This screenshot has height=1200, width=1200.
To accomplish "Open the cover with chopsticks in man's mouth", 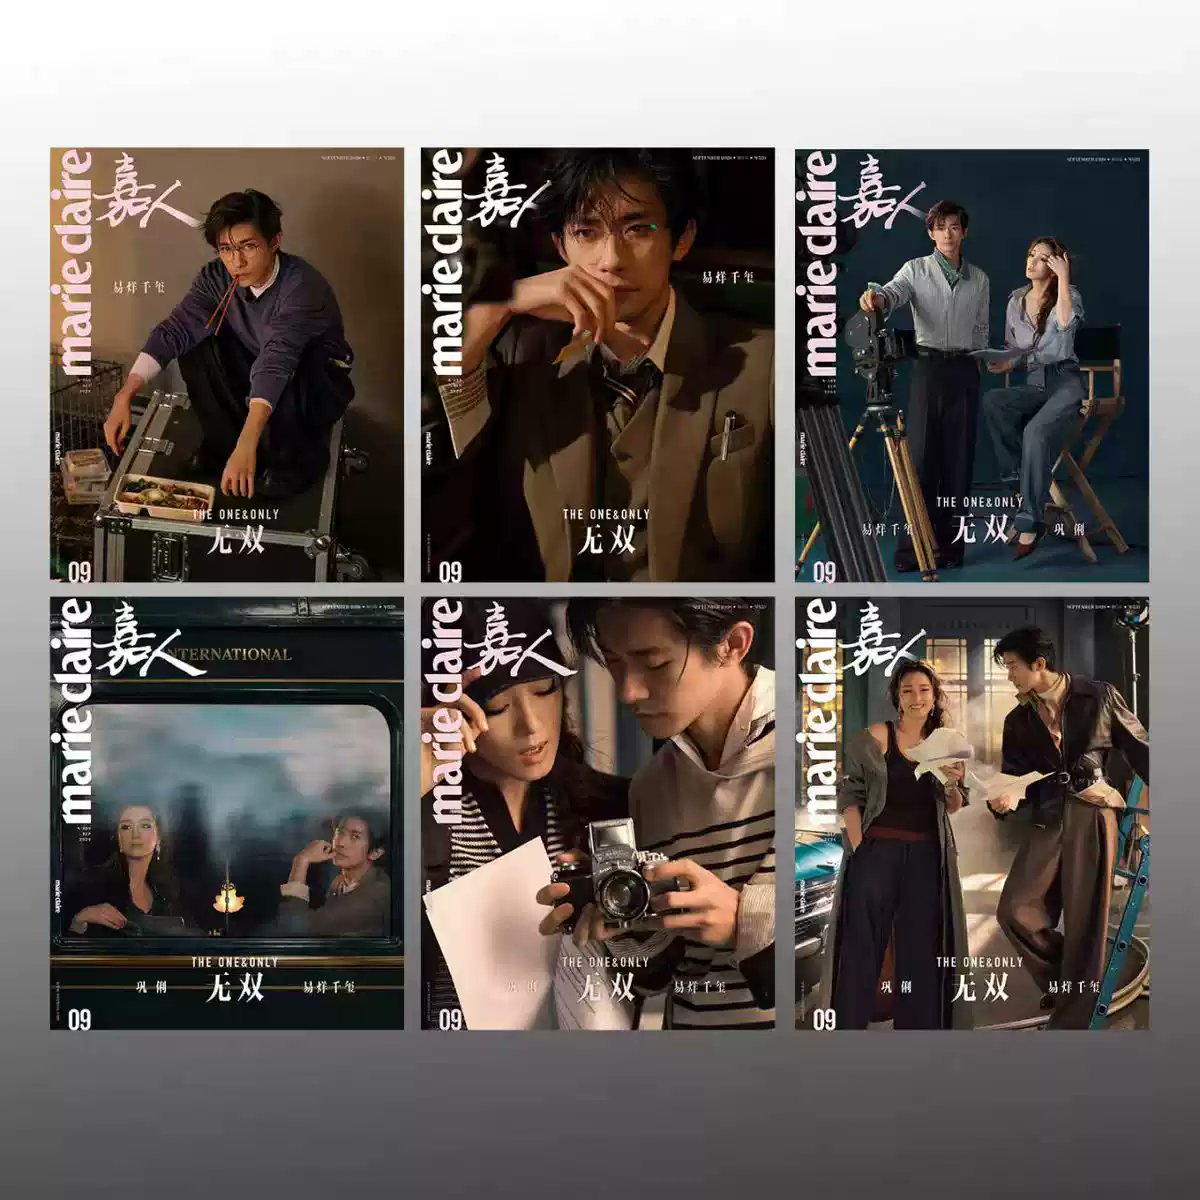I will click(227, 365).
